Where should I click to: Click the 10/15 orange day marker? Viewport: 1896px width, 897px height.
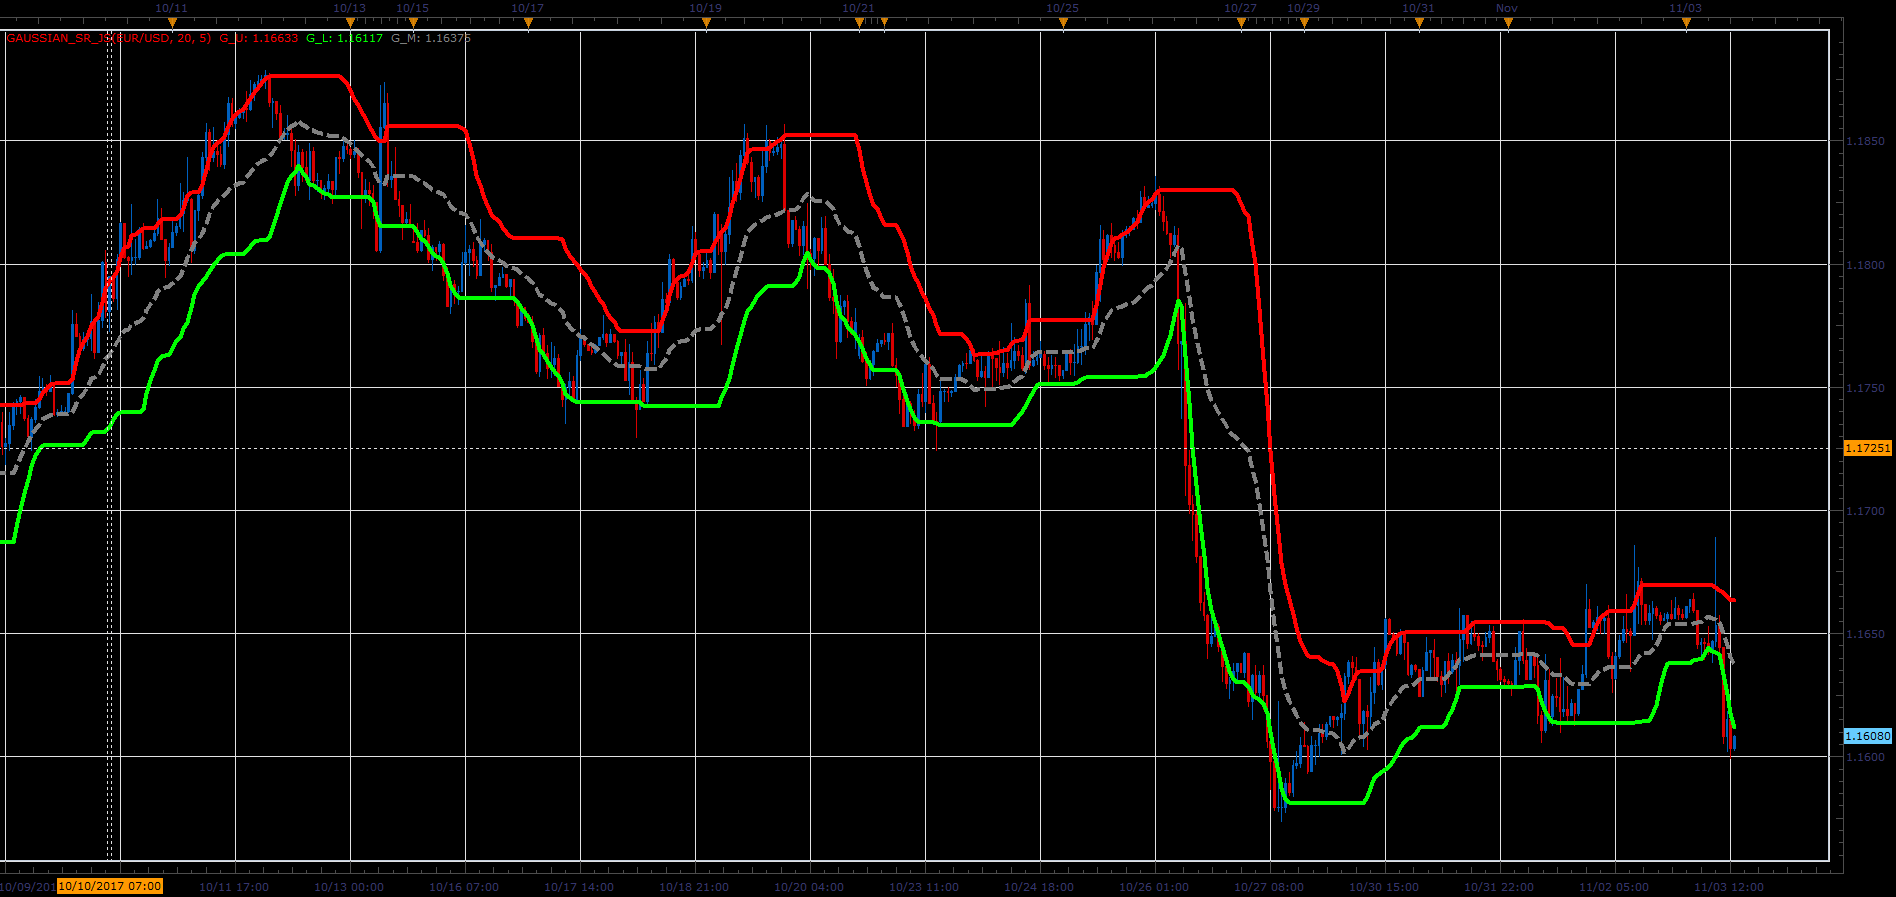point(412,22)
